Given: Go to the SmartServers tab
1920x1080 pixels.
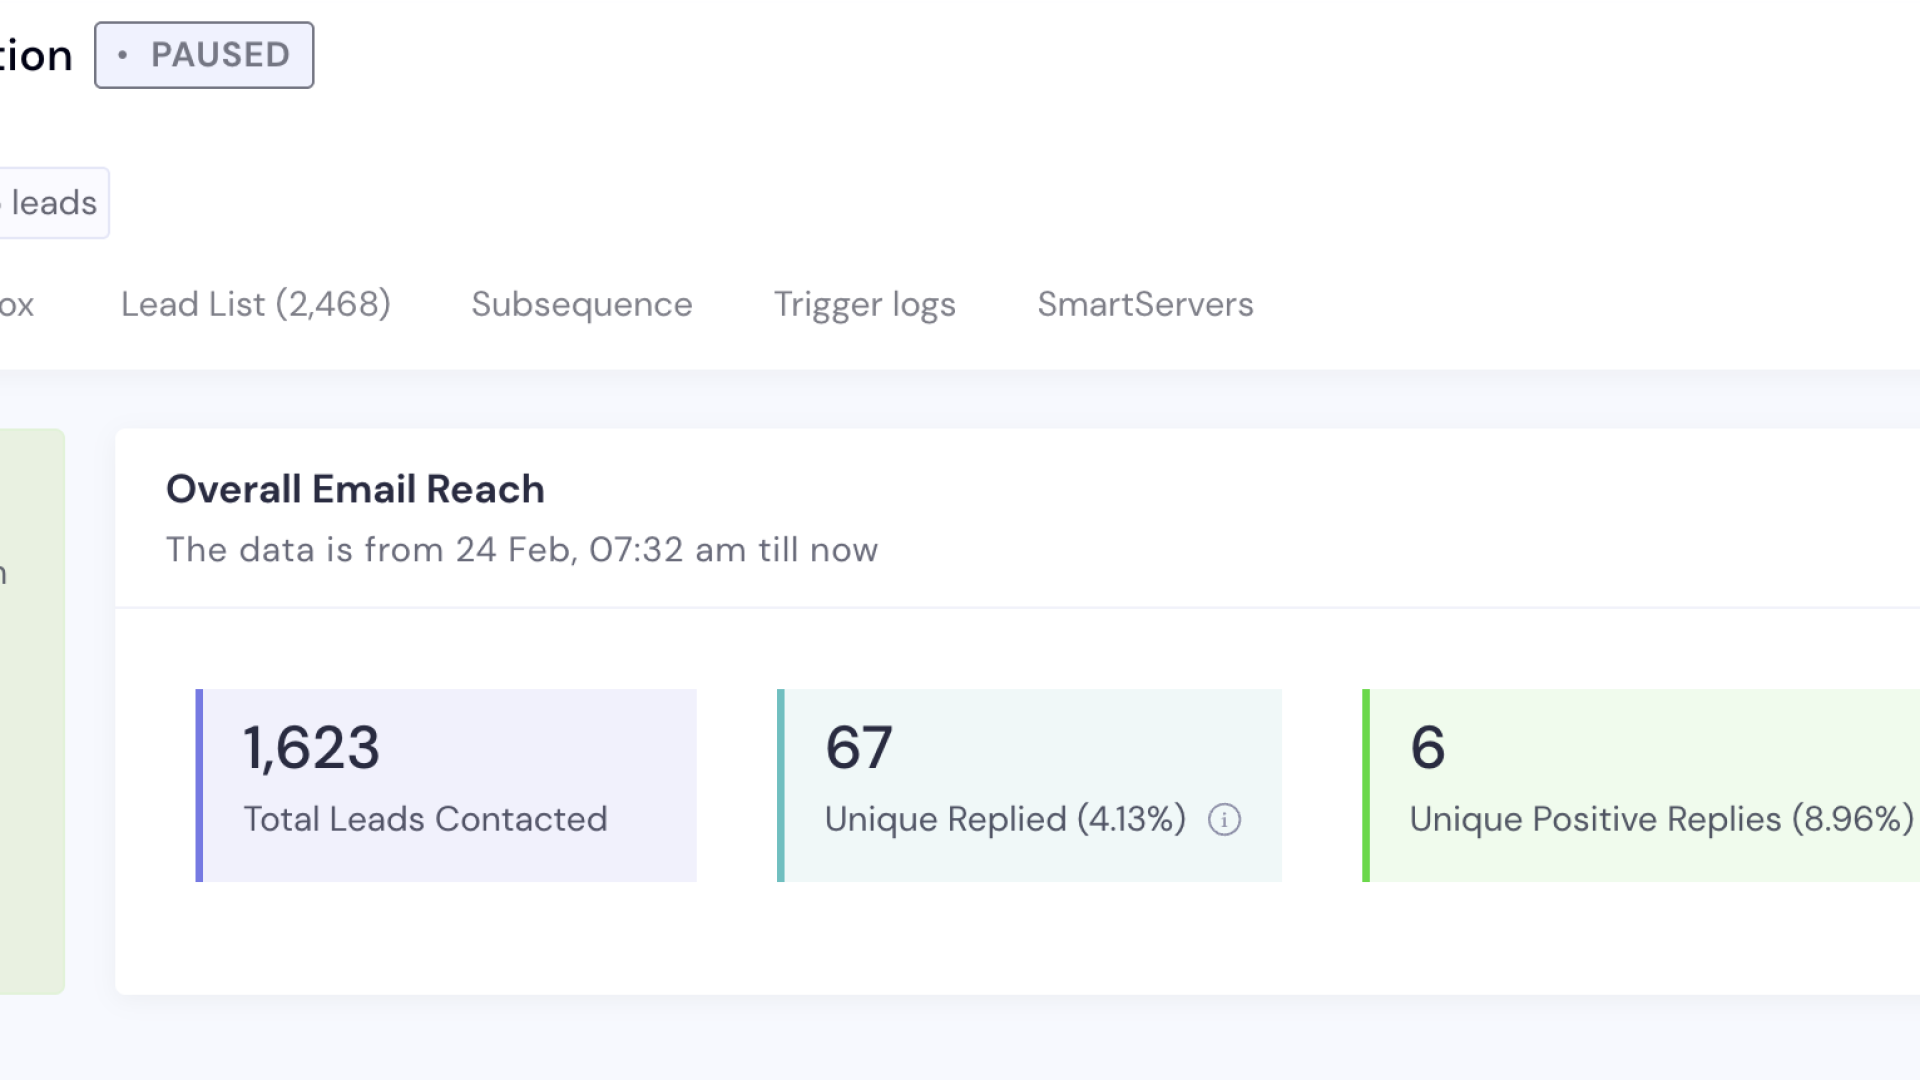Looking at the screenshot, I should (1145, 304).
